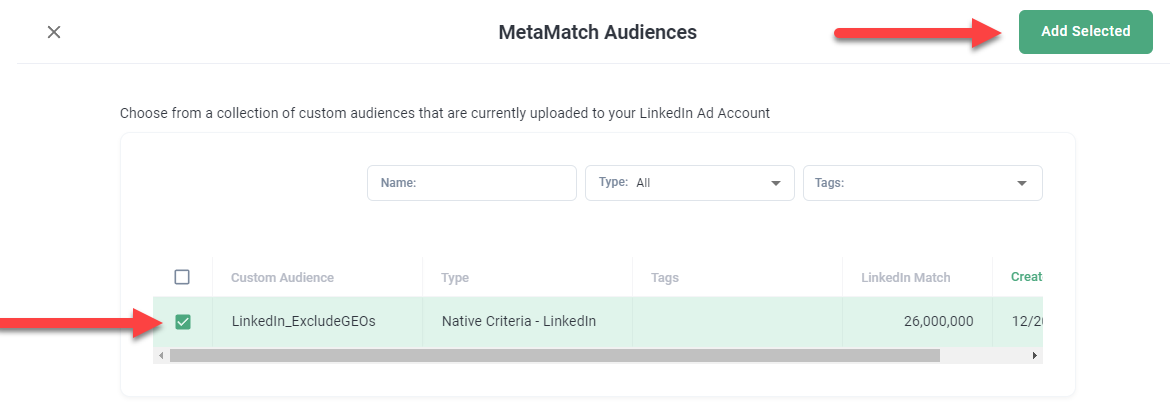
Task: Click the horizontal scrollbar thumb
Action: 555,355
